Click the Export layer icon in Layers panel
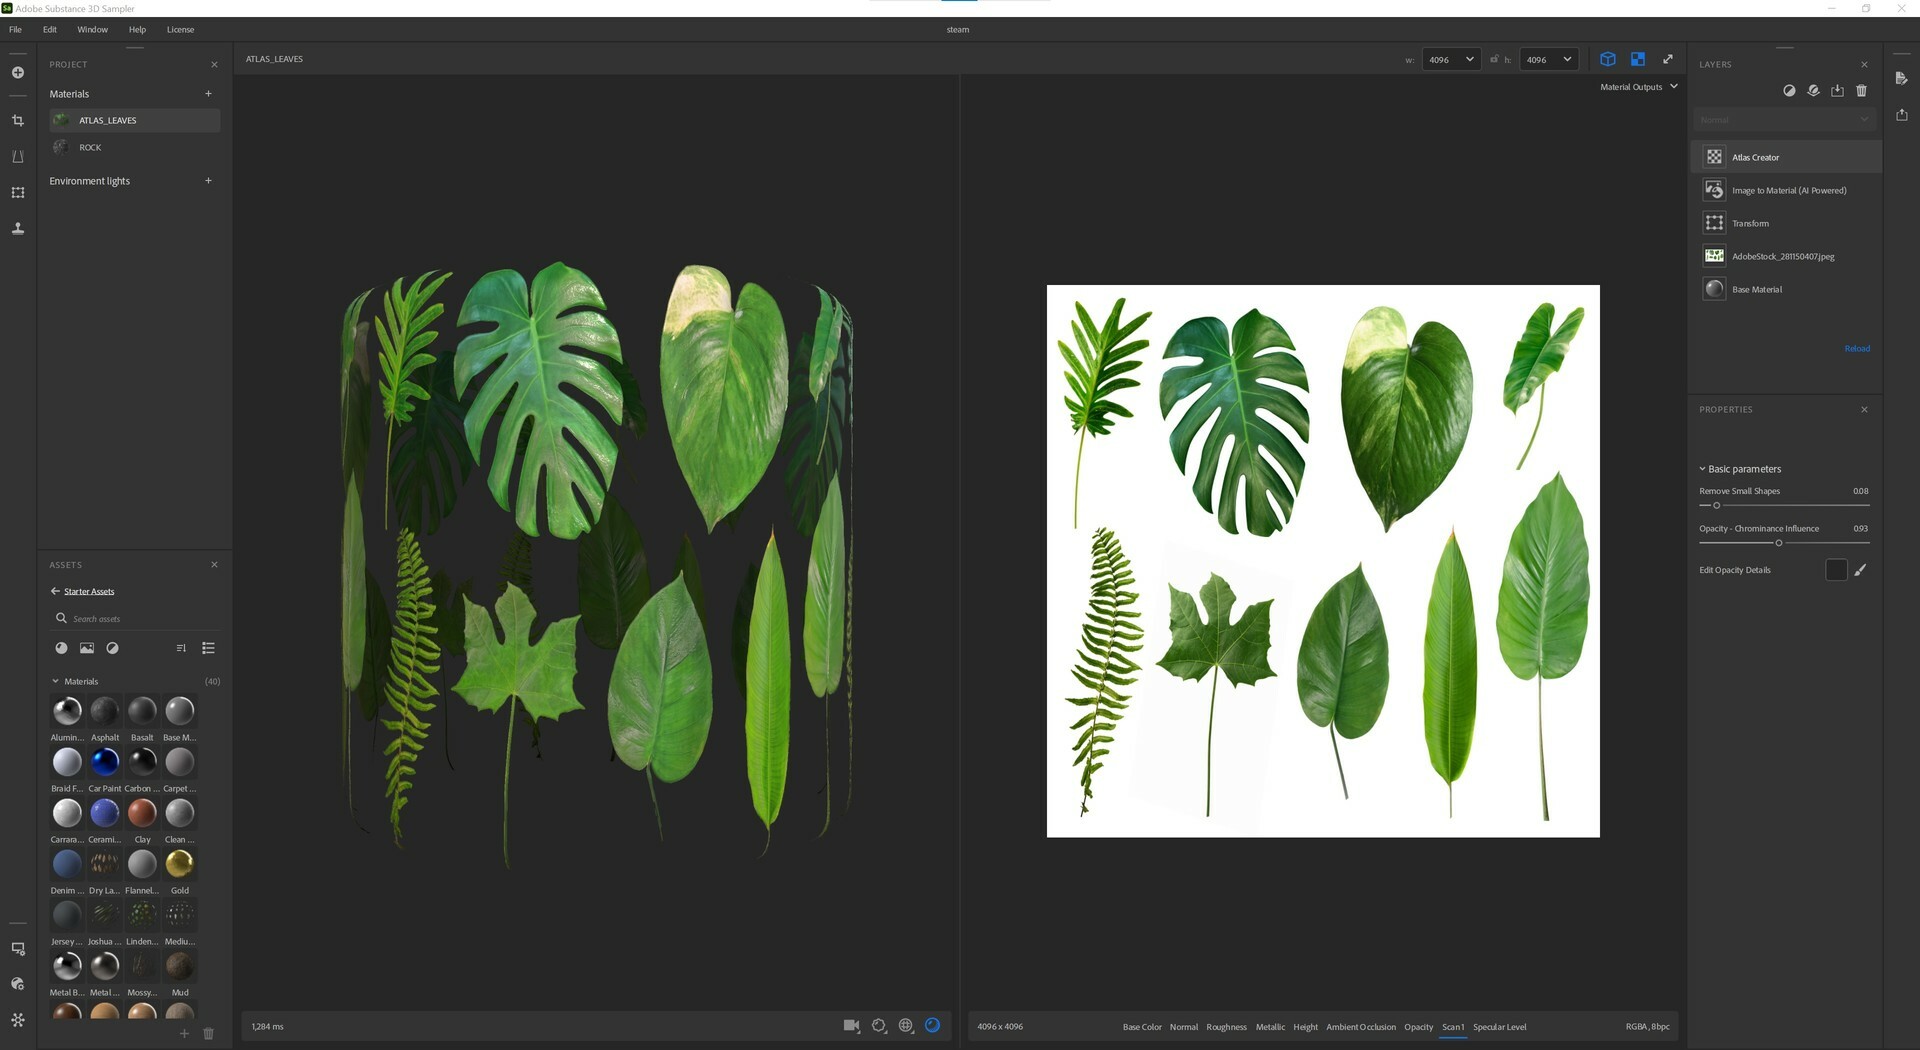The image size is (1920, 1050). [x=1837, y=91]
